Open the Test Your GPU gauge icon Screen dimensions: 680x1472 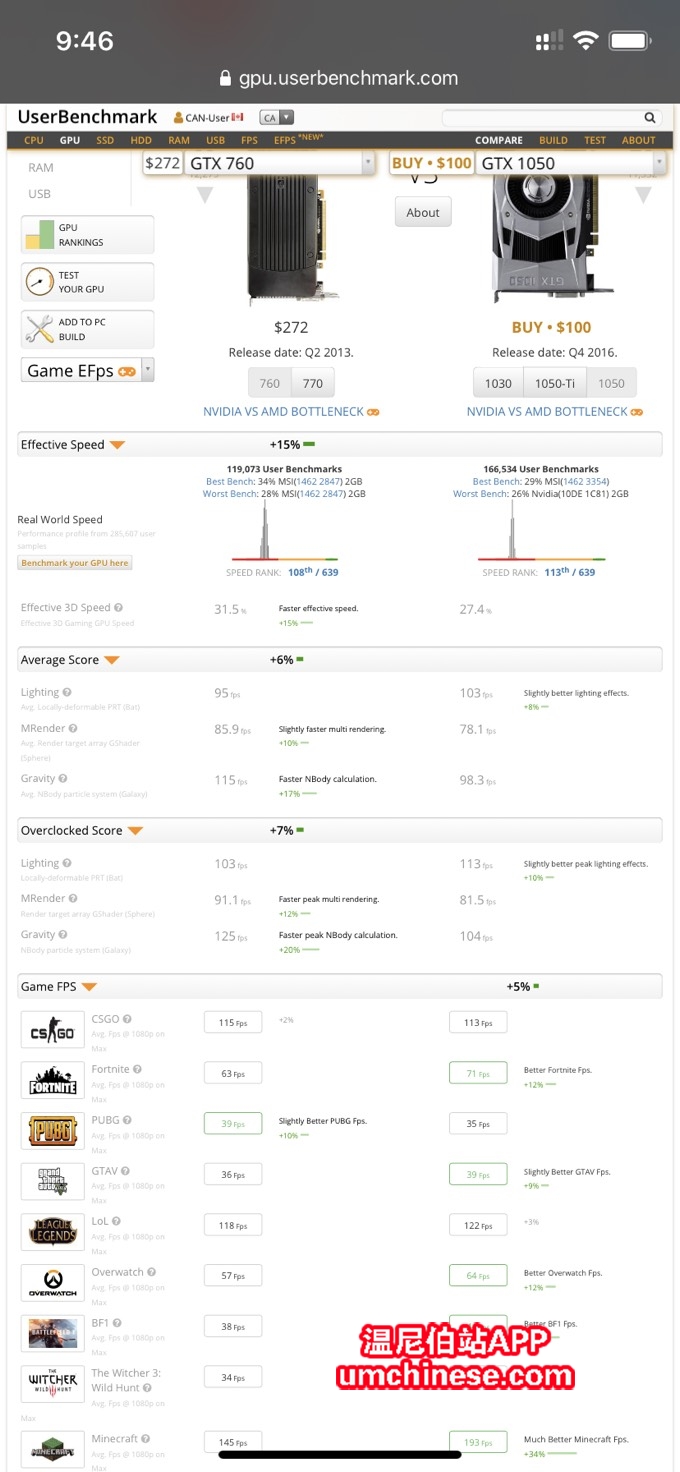pos(39,282)
